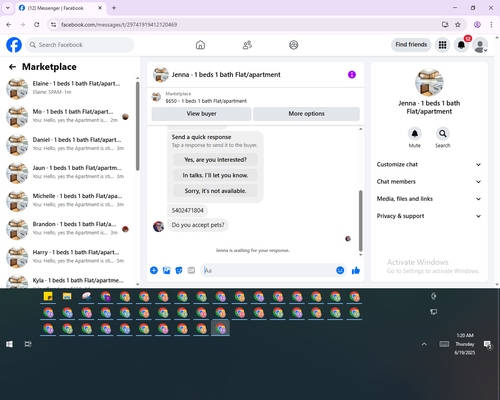
Task: Show hidden system tray icons
Action: [x=424, y=344]
